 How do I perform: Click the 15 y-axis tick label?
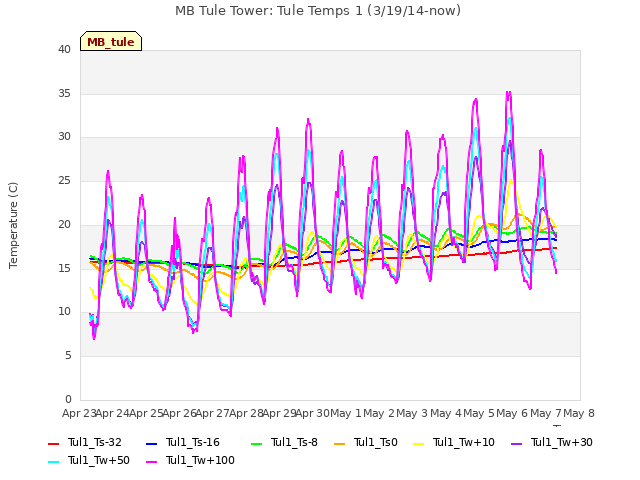64,268
